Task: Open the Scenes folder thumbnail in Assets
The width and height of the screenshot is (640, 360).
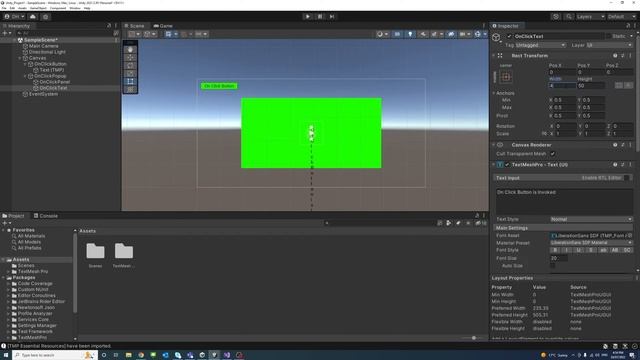Action: [x=96, y=251]
